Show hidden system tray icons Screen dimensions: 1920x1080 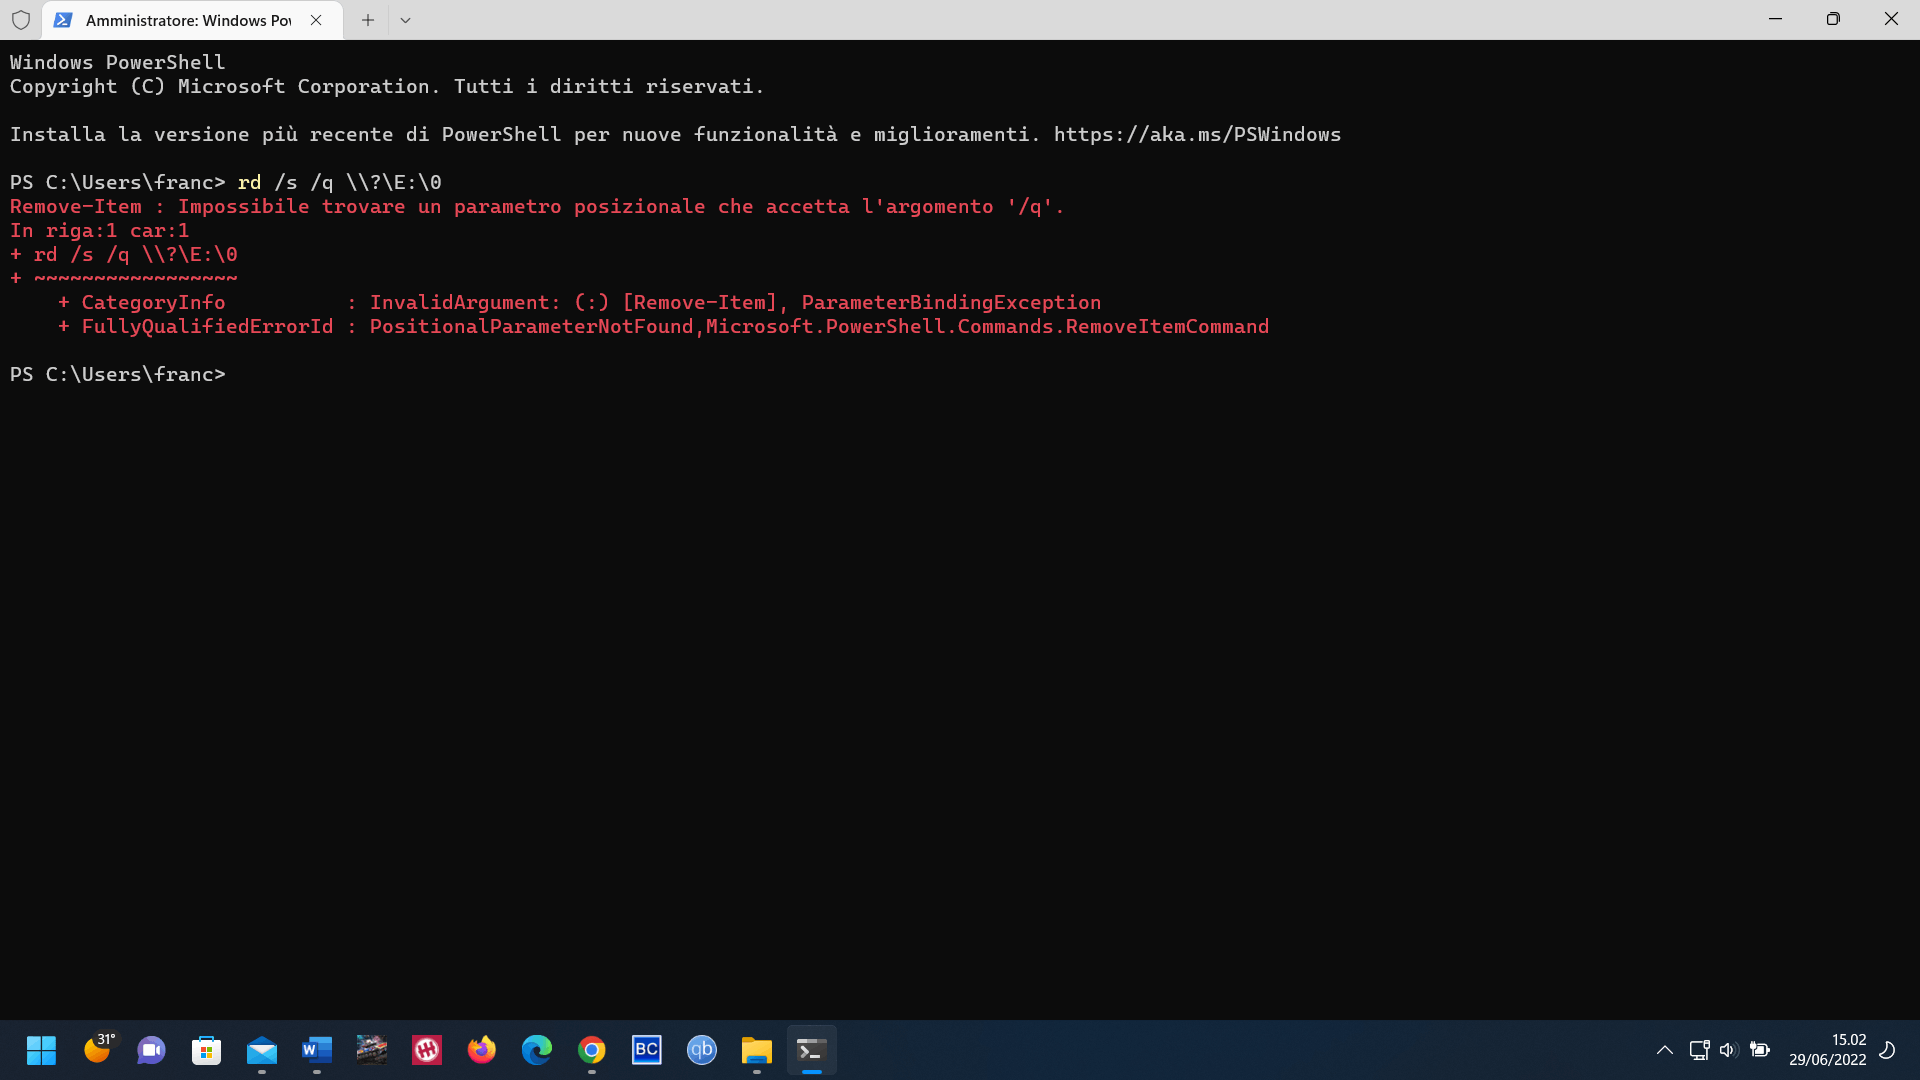pyautogui.click(x=1665, y=1050)
